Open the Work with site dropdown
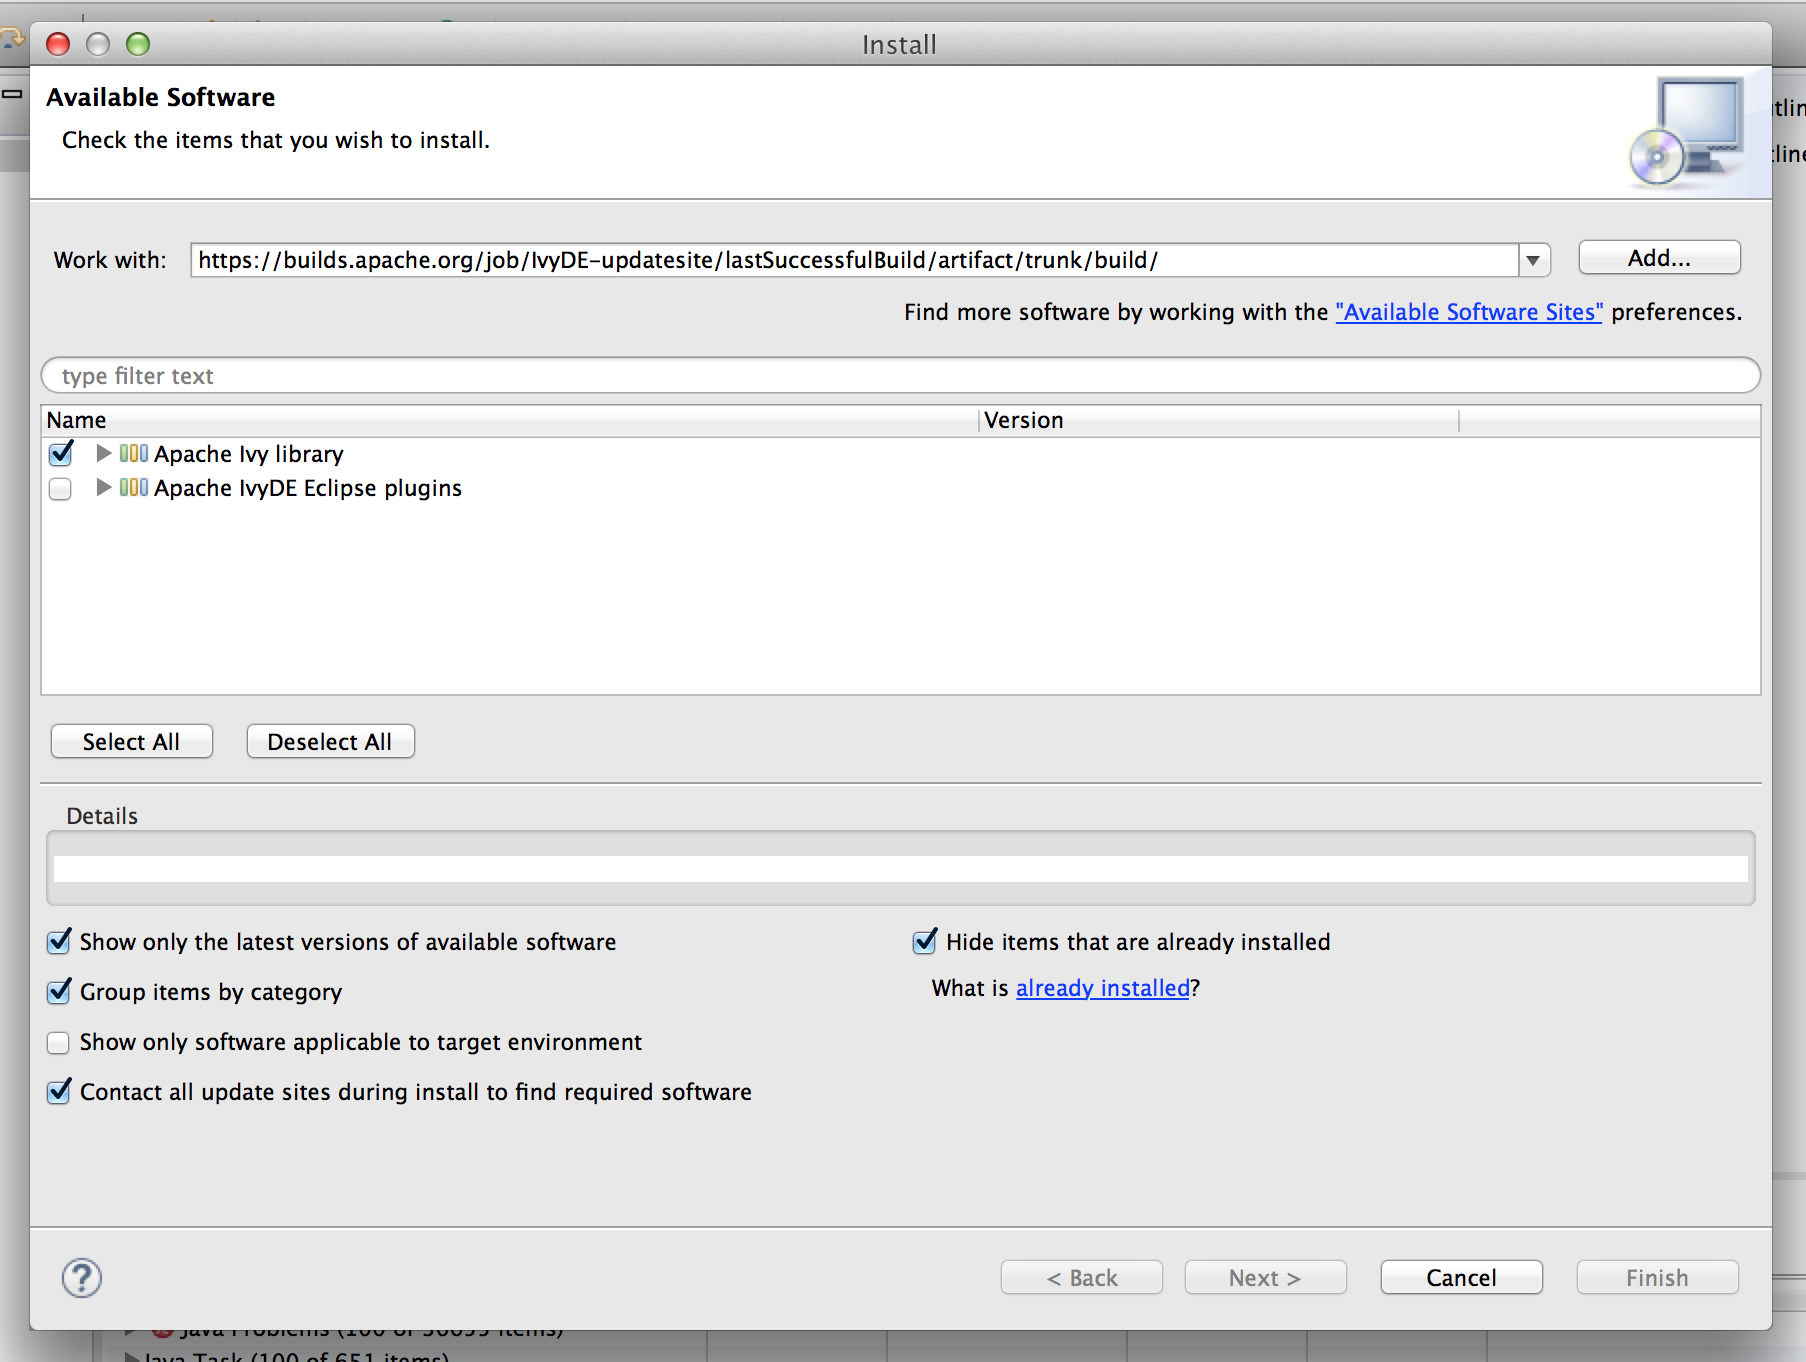This screenshot has height=1362, width=1806. 1533,260
